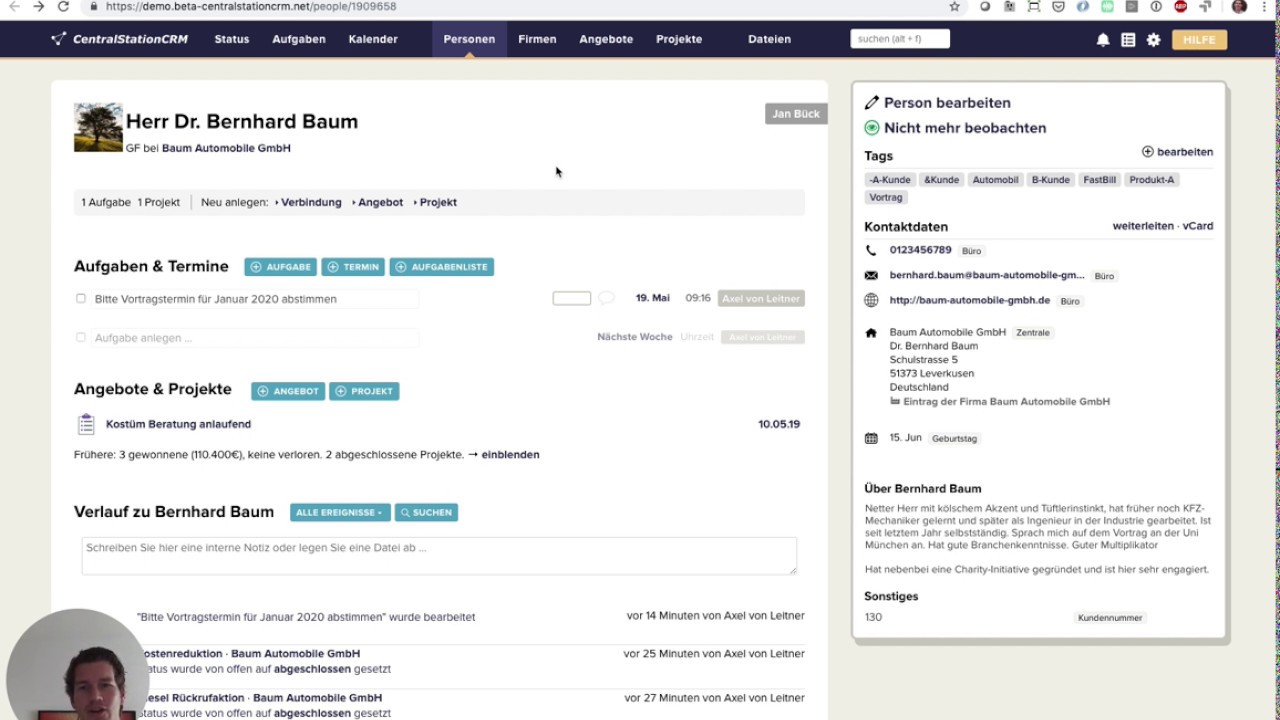This screenshot has width=1280, height=720.
Task: Click the comment bubble icon on the task
Action: coord(606,298)
